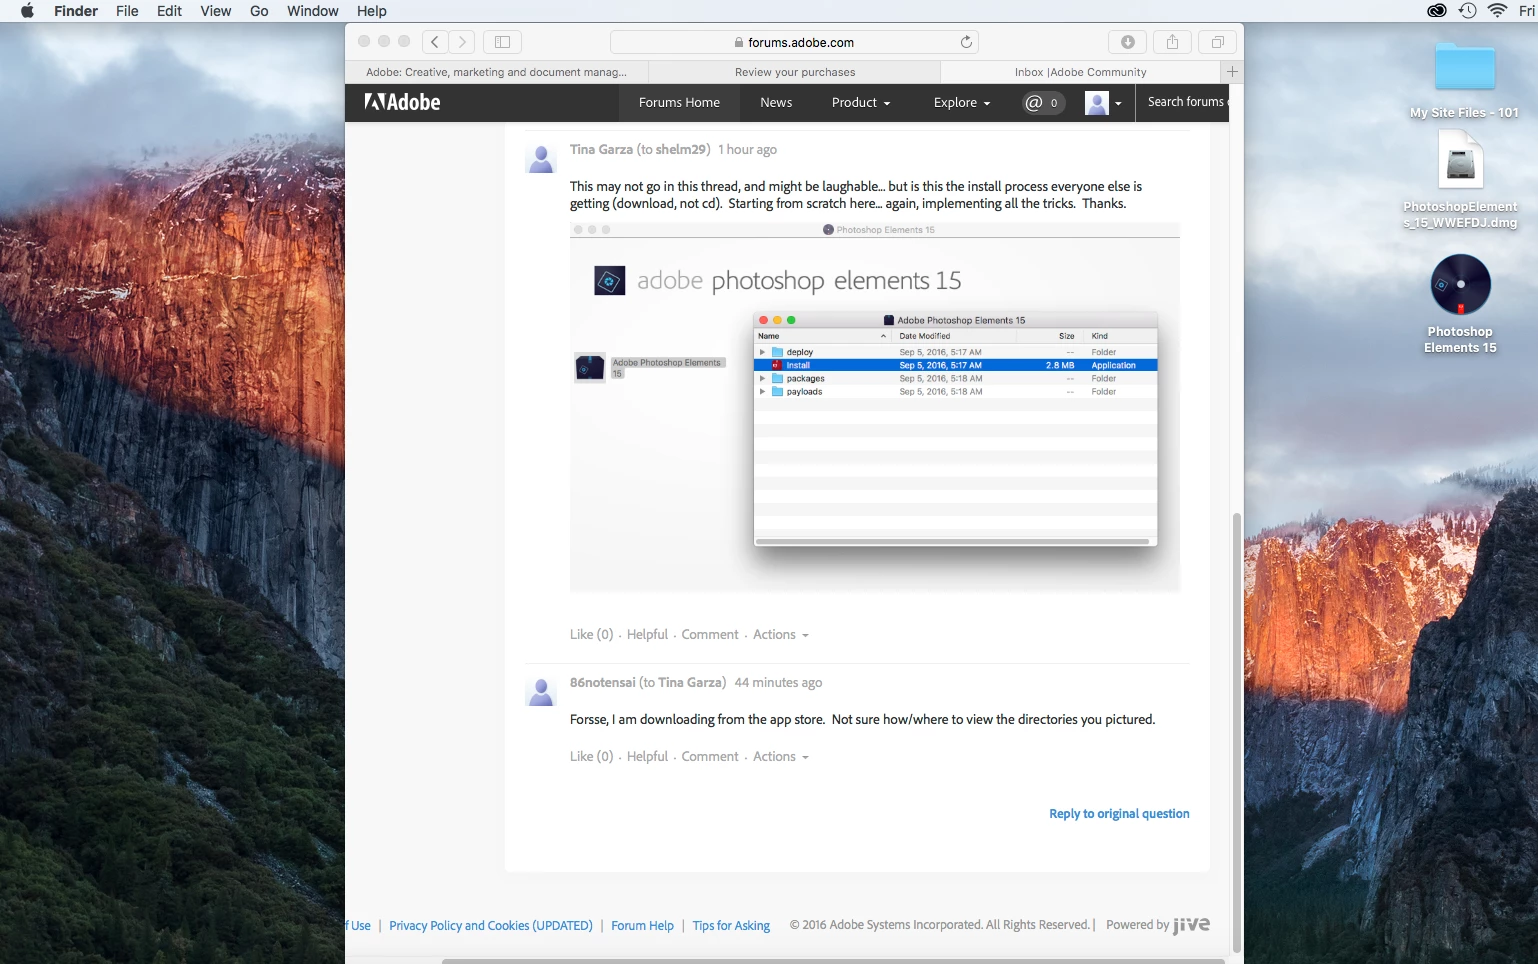The width and height of the screenshot is (1538, 964).
Task: Mark 86notensai's post as Helpful
Action: click(x=647, y=756)
